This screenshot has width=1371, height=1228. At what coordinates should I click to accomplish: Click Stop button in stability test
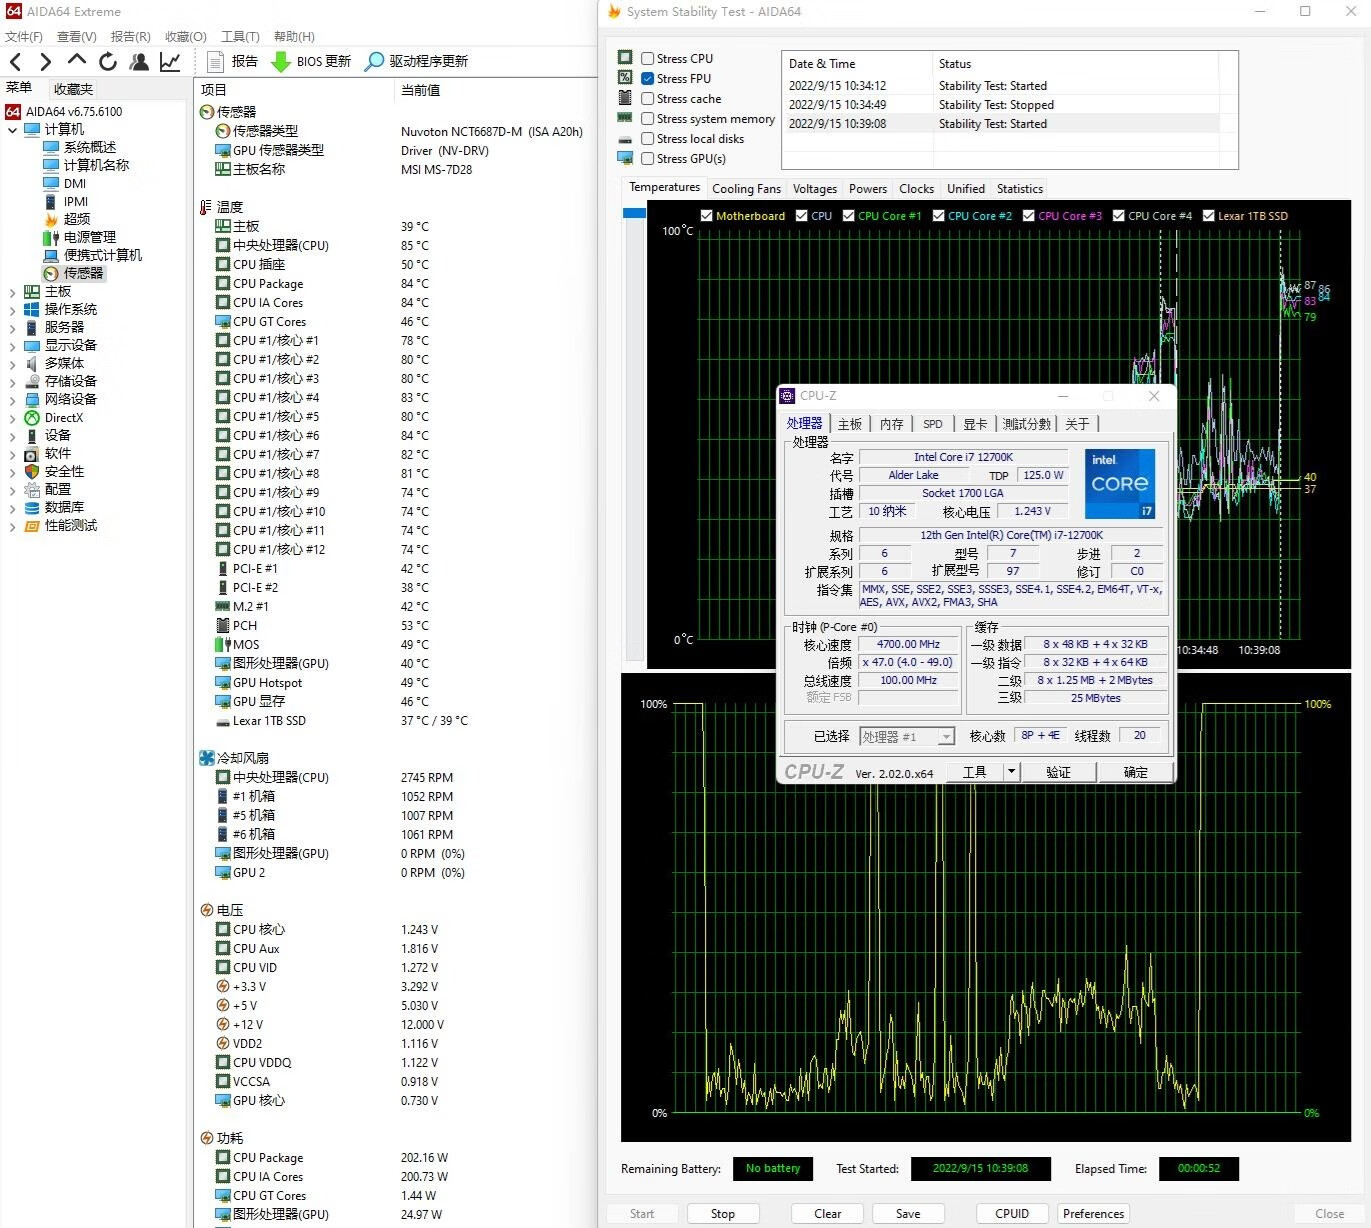722,1214
